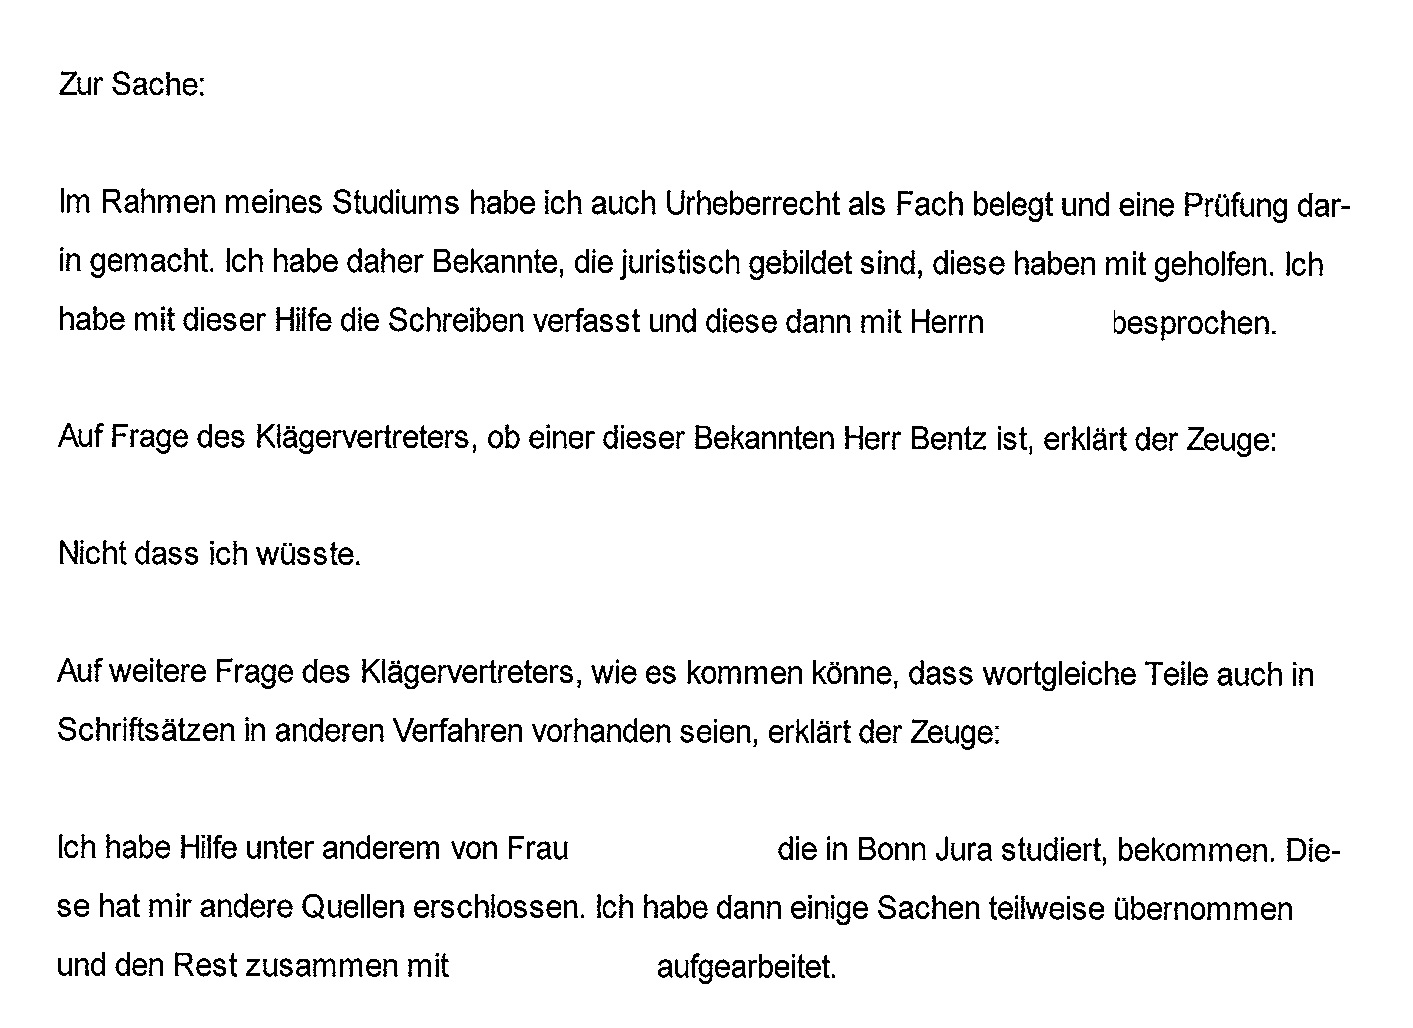This screenshot has width=1413, height=1028.
Task: Click the word "Urheberrecht" in first paragraph
Action: click(750, 205)
